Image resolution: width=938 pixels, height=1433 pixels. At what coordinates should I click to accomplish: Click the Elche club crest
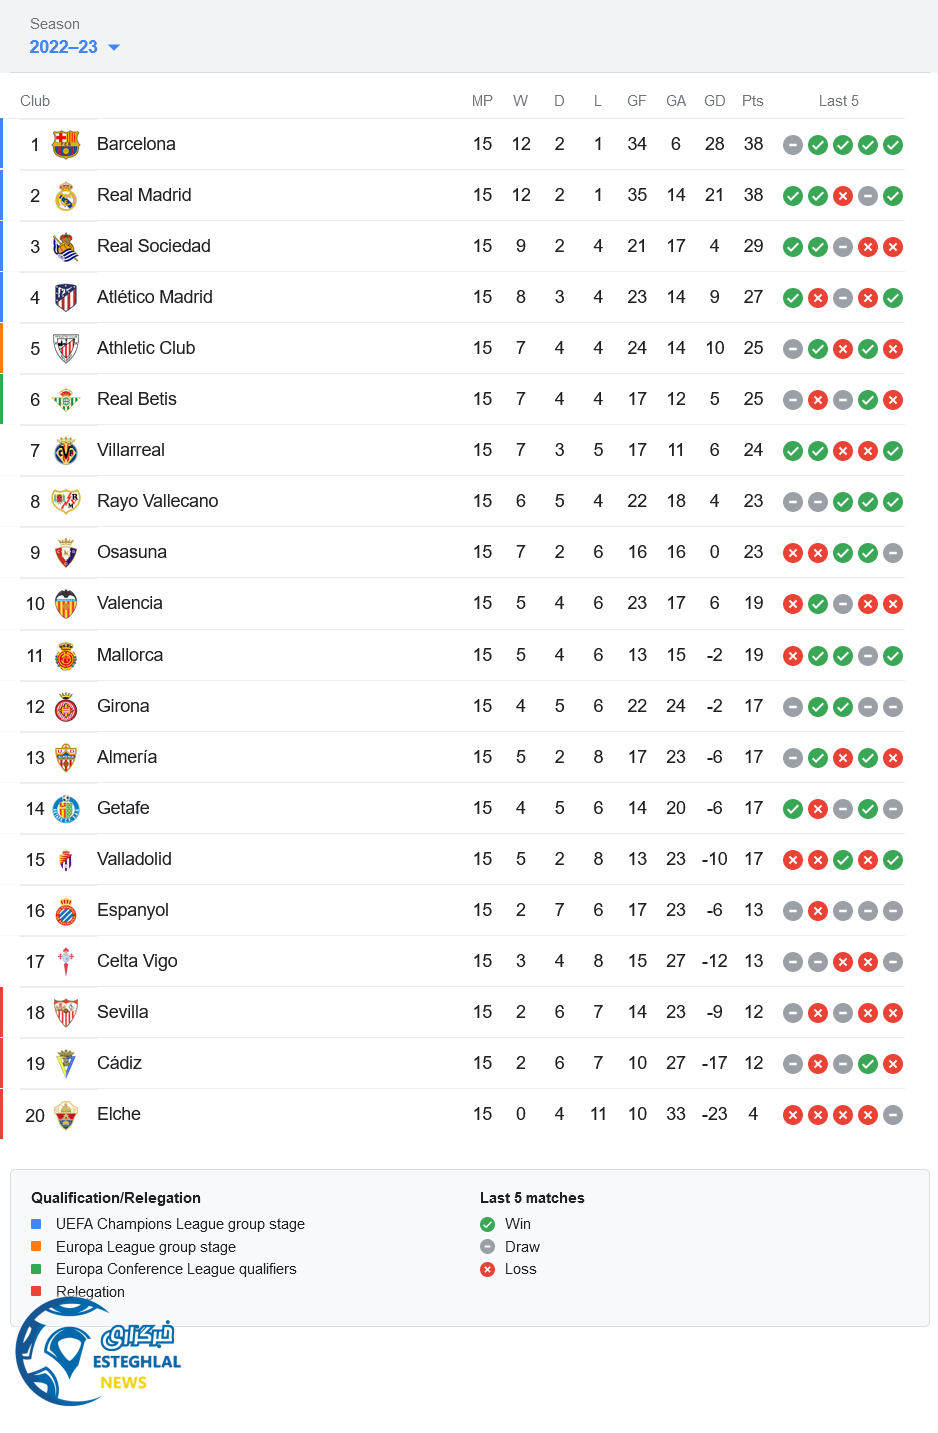66,1115
